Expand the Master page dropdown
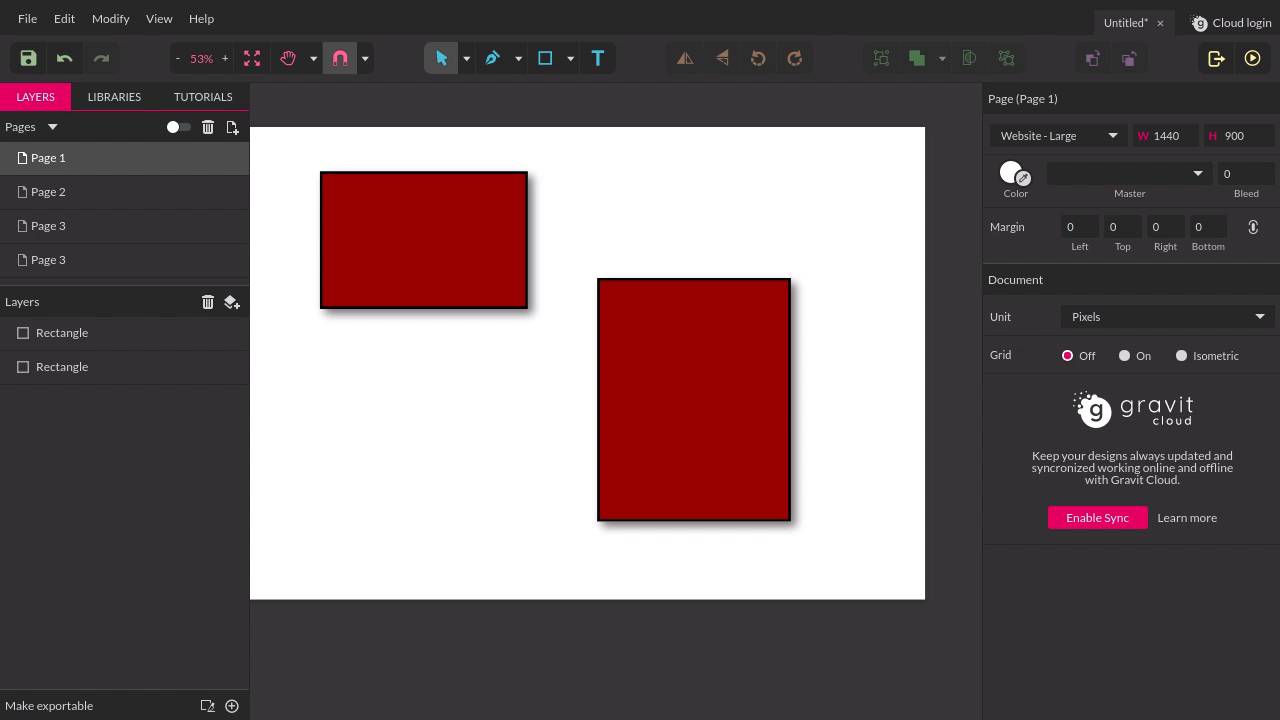Image resolution: width=1280 pixels, height=720 pixels. (1128, 174)
